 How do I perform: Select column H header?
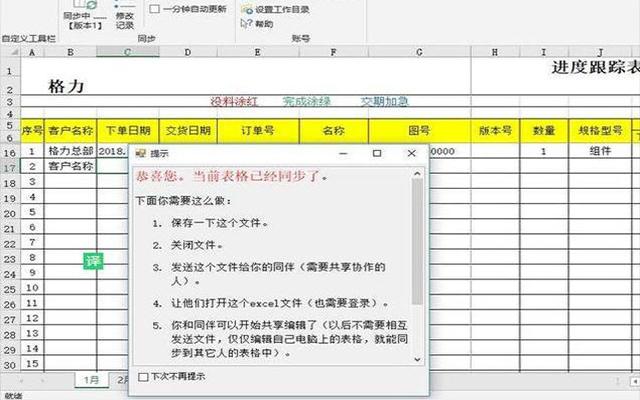tap(495, 52)
